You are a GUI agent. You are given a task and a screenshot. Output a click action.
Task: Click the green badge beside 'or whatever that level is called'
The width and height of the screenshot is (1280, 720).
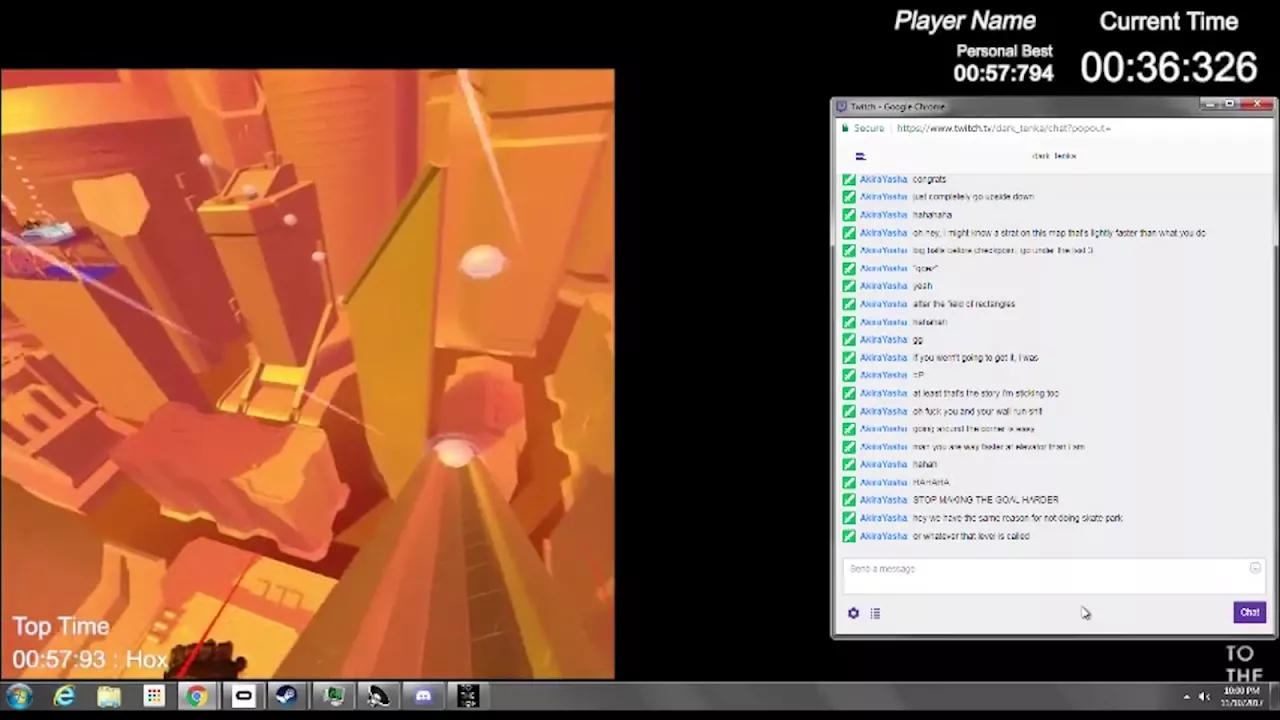[x=849, y=536]
